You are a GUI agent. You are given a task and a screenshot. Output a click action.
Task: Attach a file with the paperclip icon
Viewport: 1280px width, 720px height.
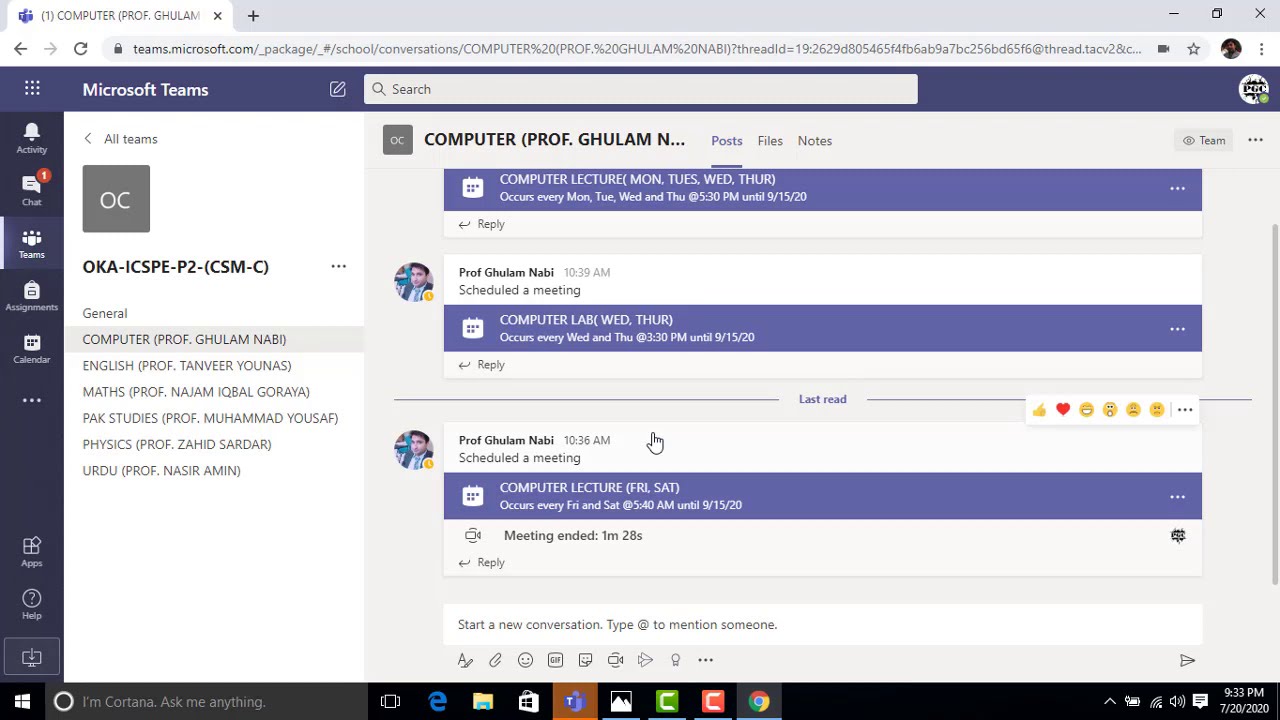[495, 660]
